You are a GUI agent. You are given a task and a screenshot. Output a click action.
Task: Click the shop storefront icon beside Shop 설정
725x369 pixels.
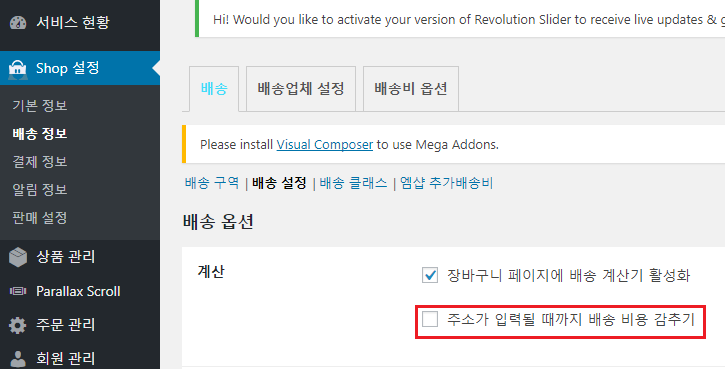[x=18, y=68]
